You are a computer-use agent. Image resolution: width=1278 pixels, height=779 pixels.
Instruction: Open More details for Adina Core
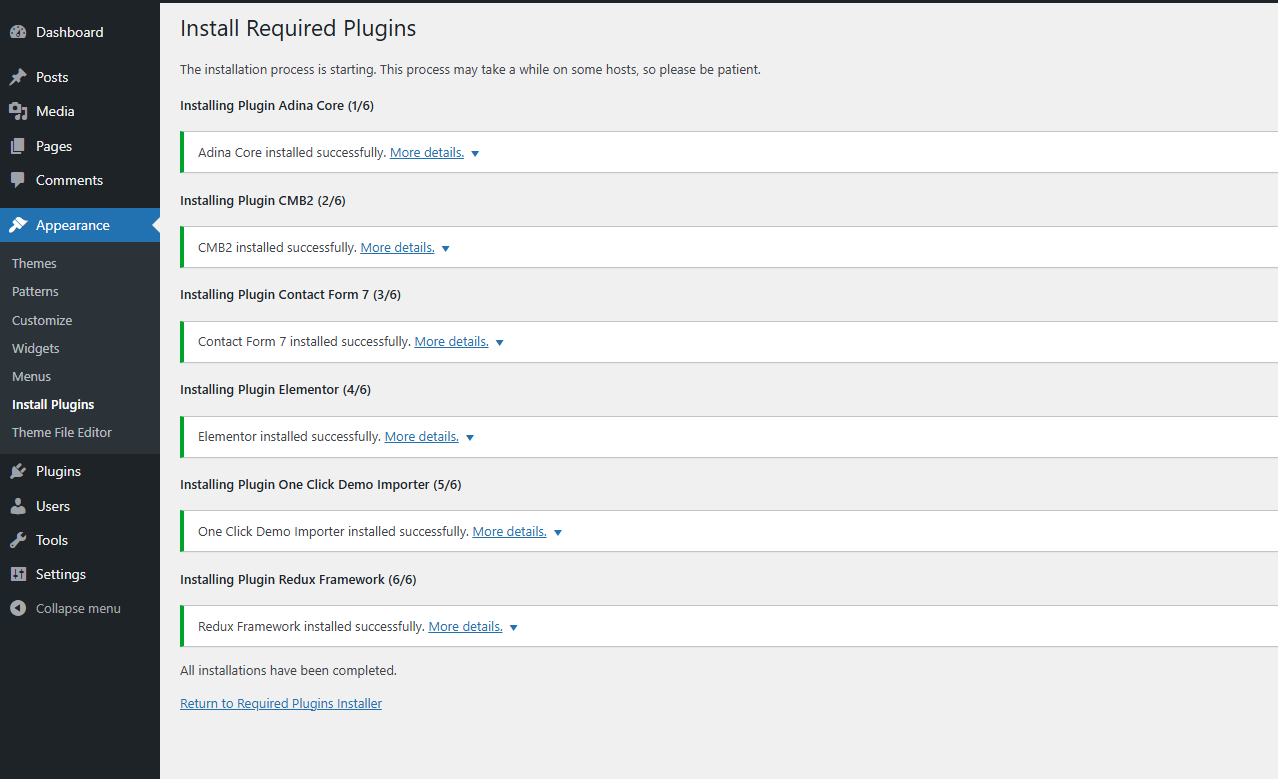(x=427, y=153)
